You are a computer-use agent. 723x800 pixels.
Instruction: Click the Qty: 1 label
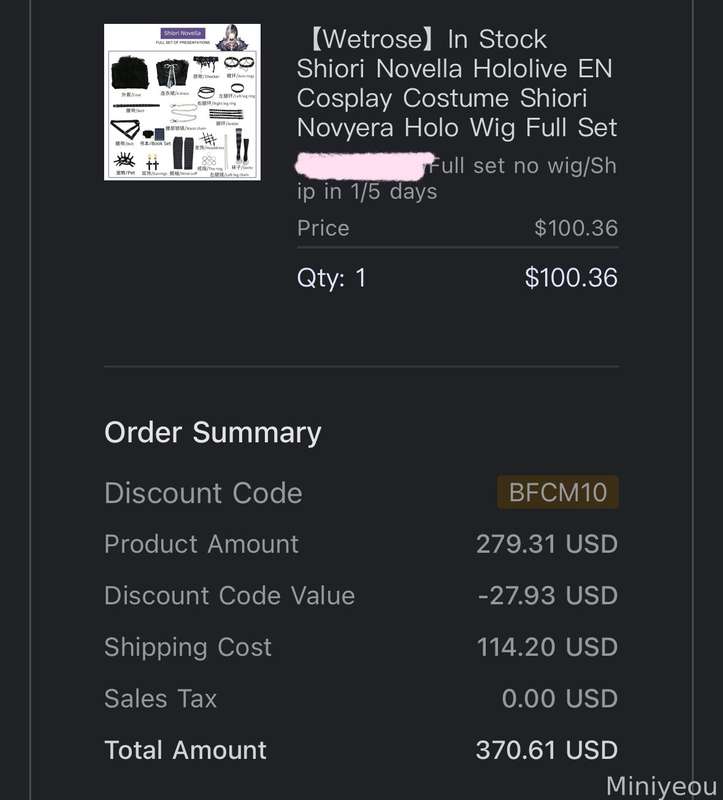[x=332, y=279]
